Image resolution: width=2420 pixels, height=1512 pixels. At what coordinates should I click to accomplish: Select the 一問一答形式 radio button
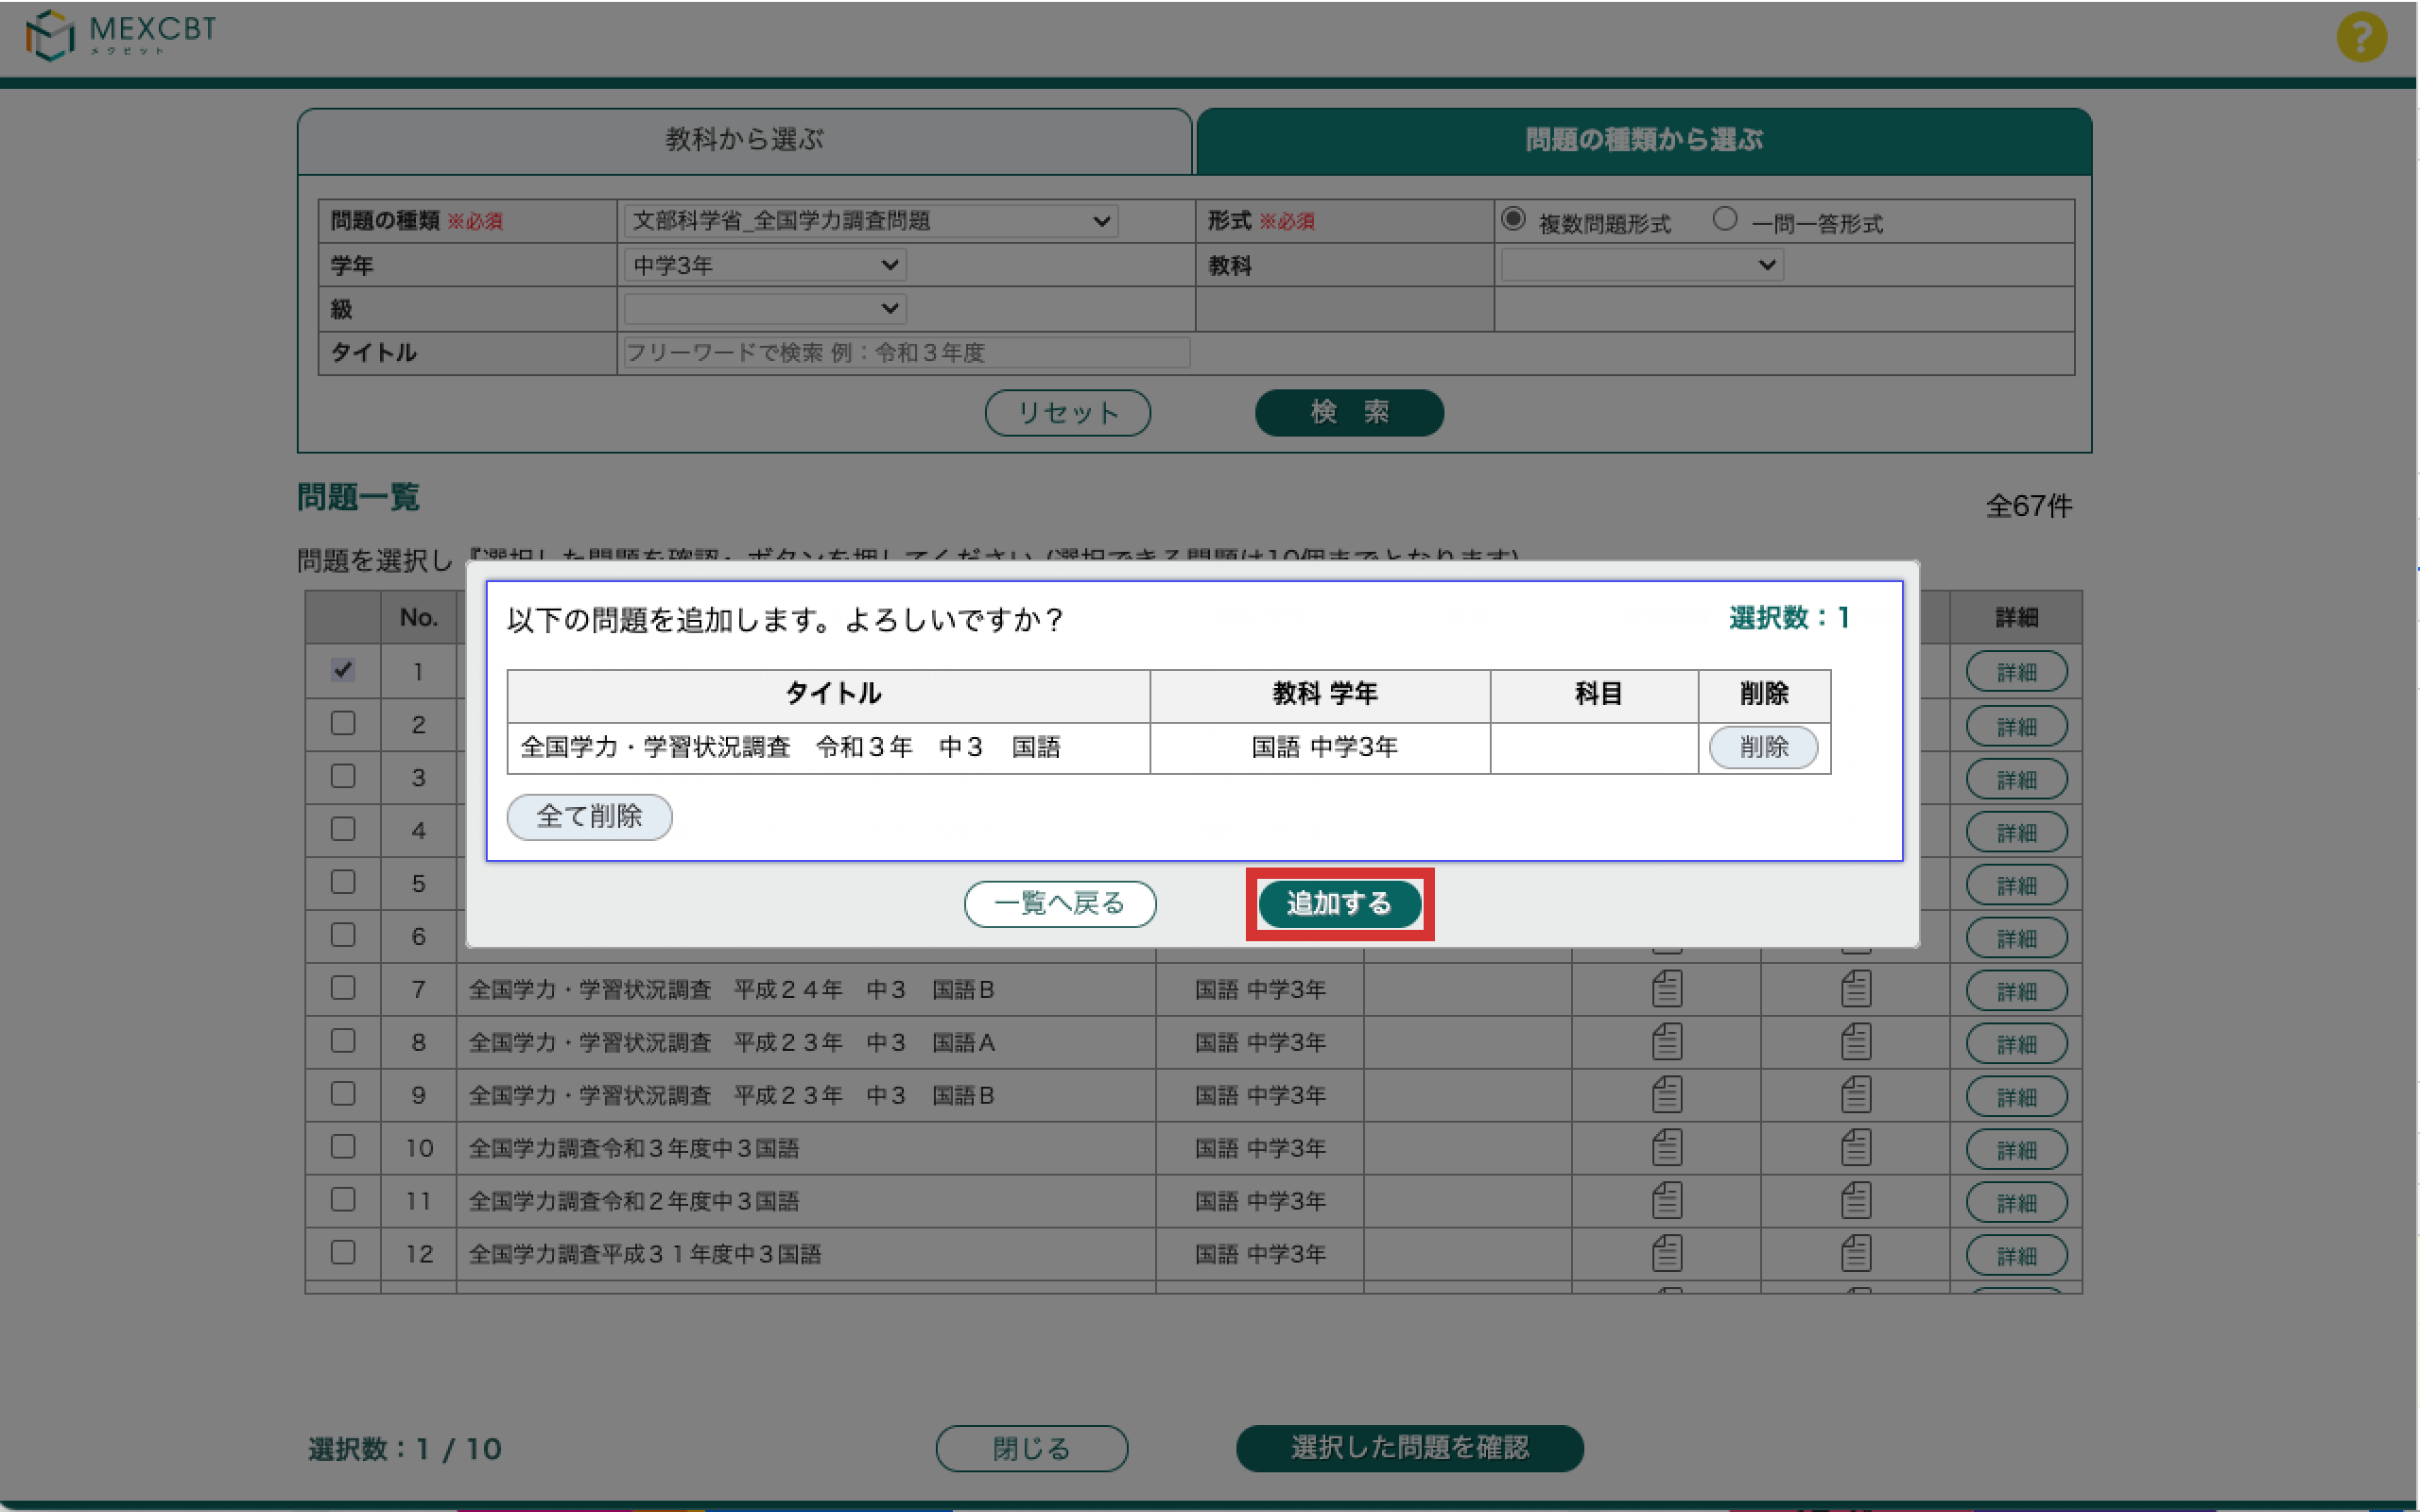pos(1724,219)
